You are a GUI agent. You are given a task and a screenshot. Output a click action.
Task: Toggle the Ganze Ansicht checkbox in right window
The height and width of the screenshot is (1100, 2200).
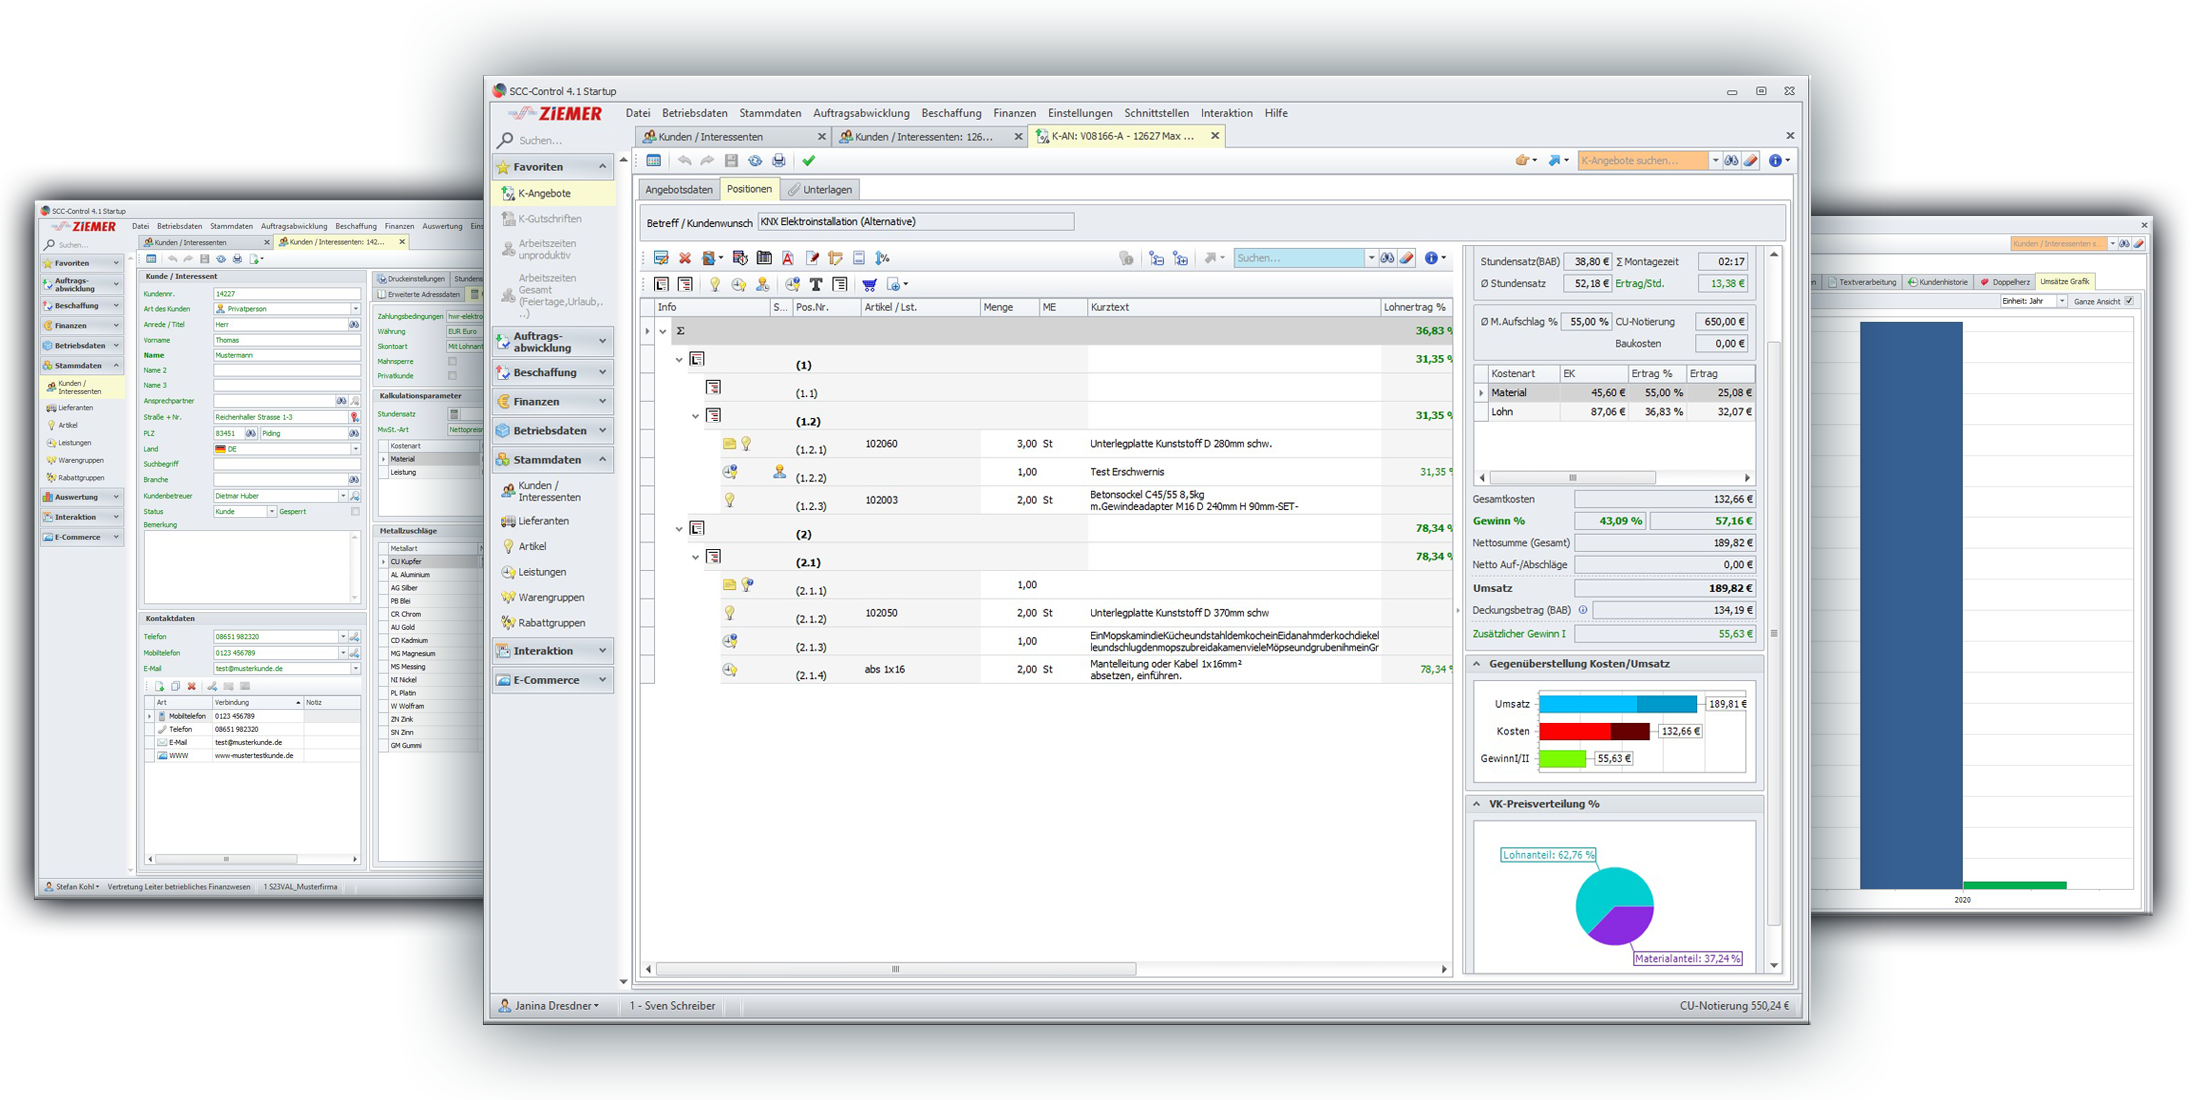click(2129, 301)
